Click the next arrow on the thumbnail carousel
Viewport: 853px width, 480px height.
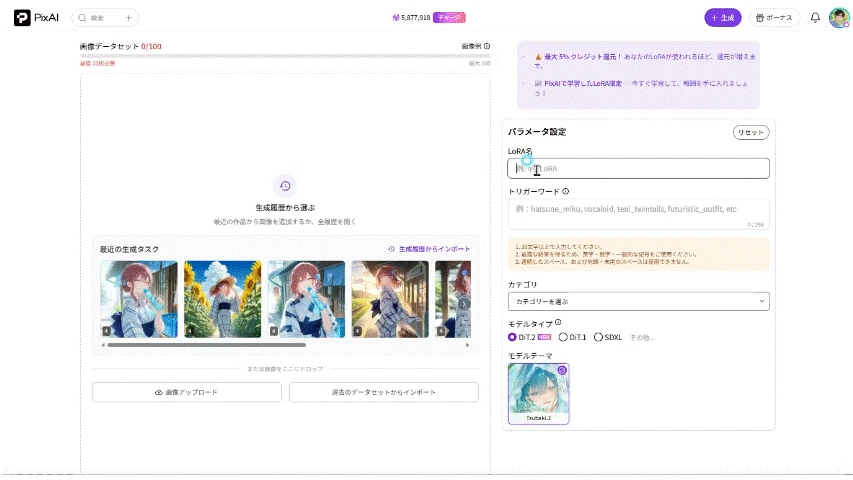coord(463,304)
